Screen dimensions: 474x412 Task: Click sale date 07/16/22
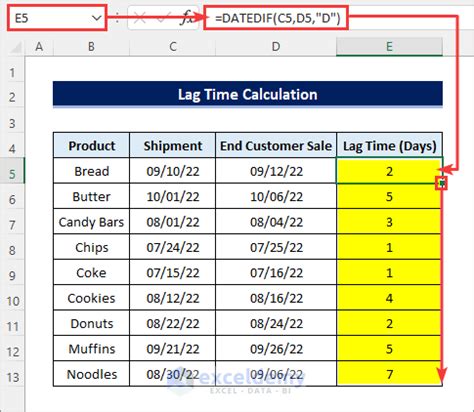(x=276, y=272)
